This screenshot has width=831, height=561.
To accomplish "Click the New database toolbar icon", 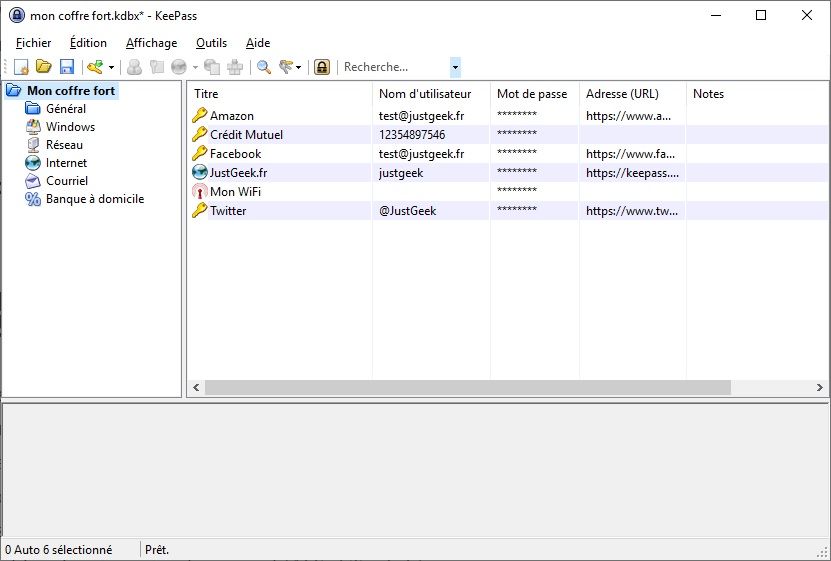I will (x=21, y=67).
